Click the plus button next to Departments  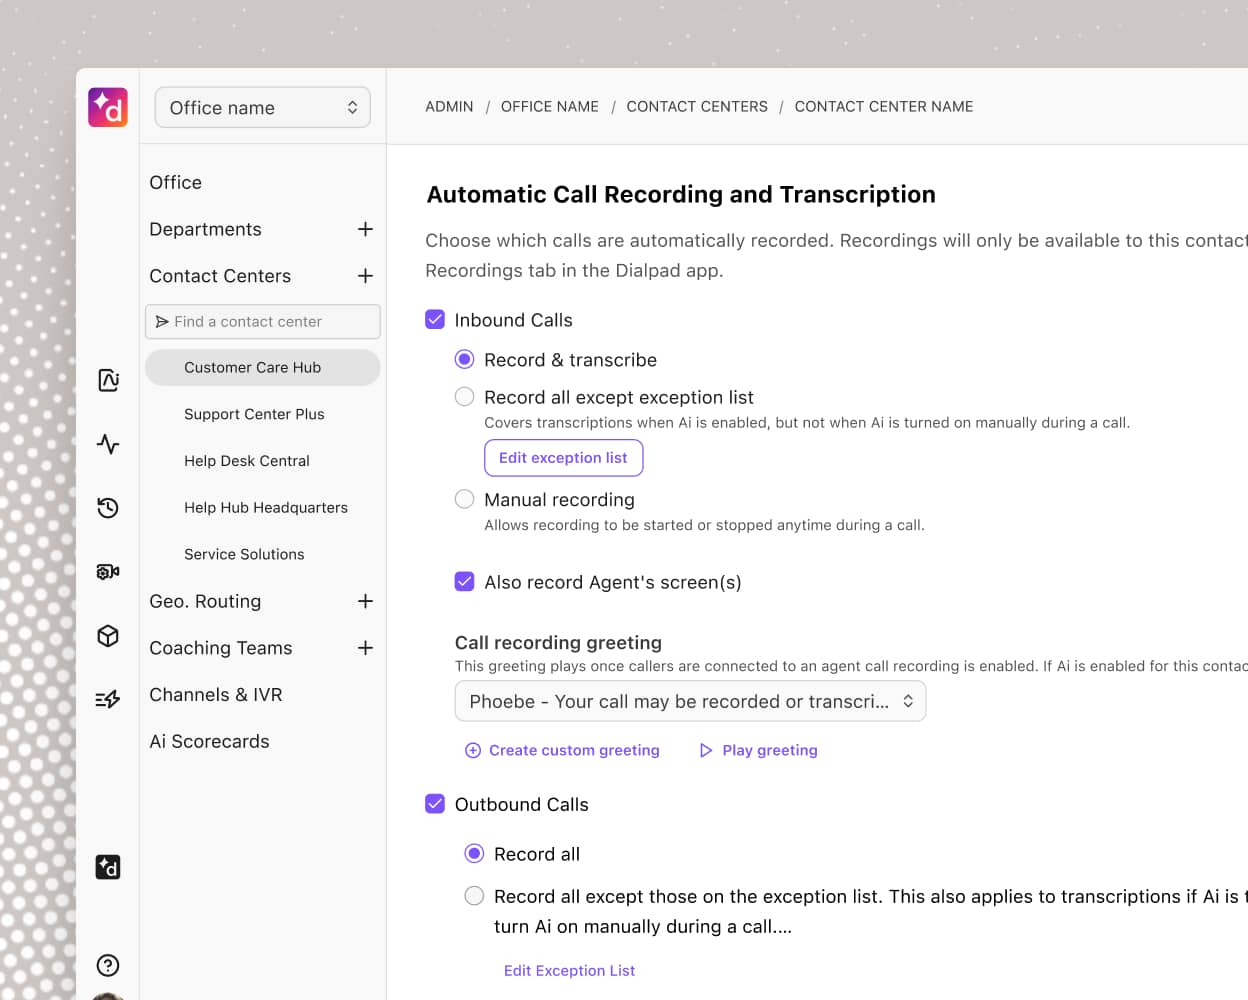click(x=365, y=229)
